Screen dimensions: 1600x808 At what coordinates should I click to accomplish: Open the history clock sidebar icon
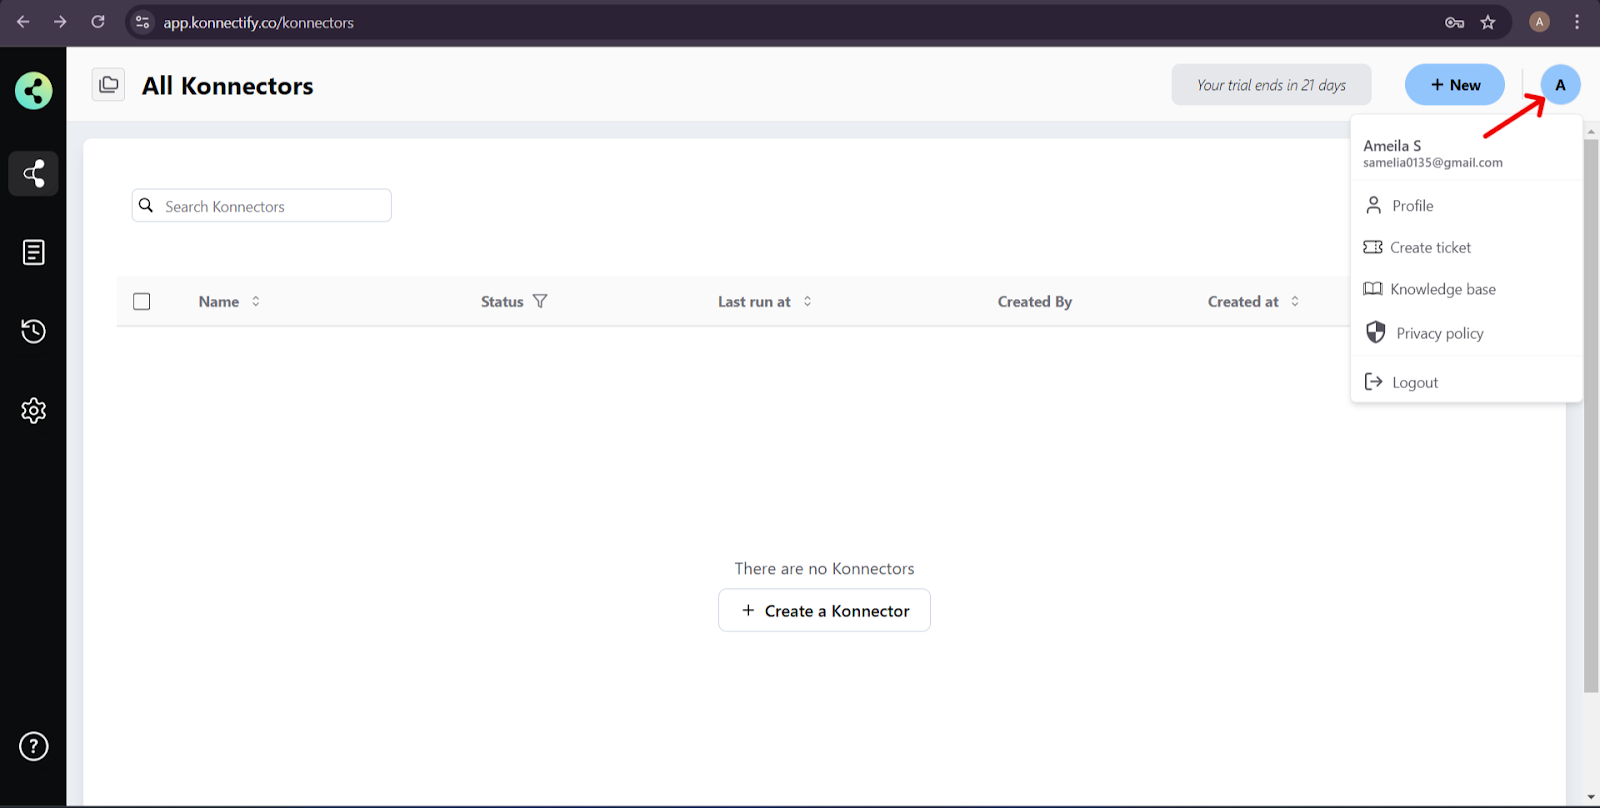[x=34, y=331]
